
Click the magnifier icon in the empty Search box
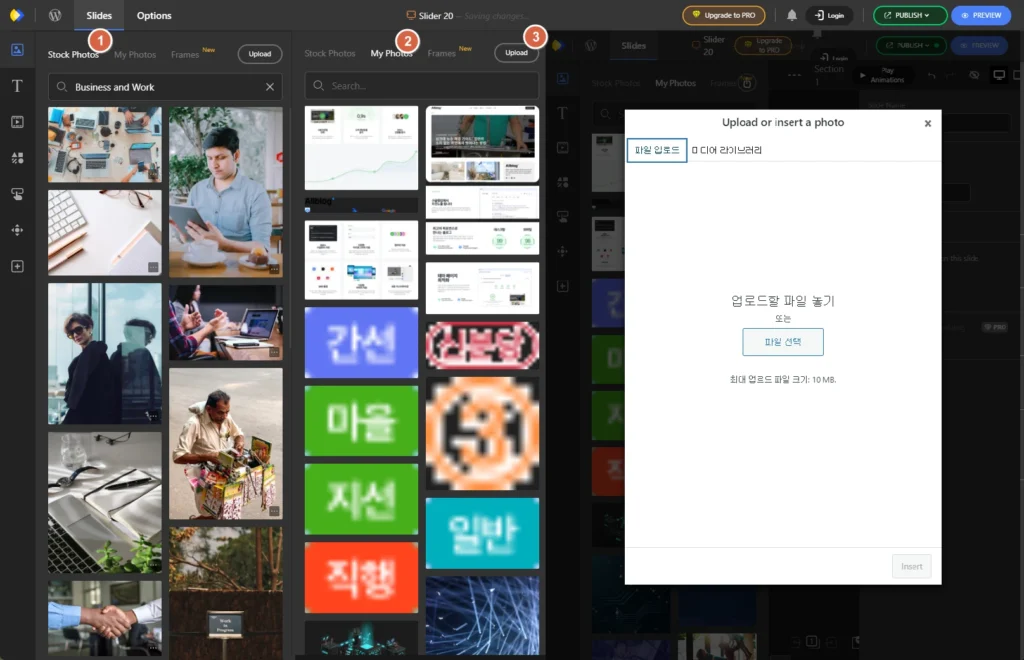[319, 86]
